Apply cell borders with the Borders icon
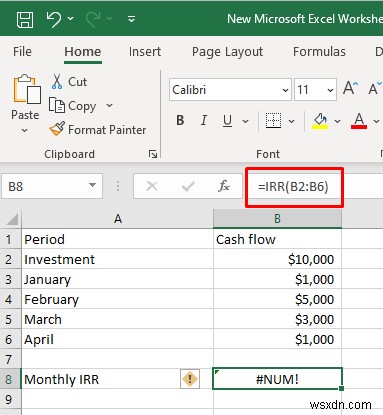This screenshot has height=415, width=383. (x=273, y=120)
